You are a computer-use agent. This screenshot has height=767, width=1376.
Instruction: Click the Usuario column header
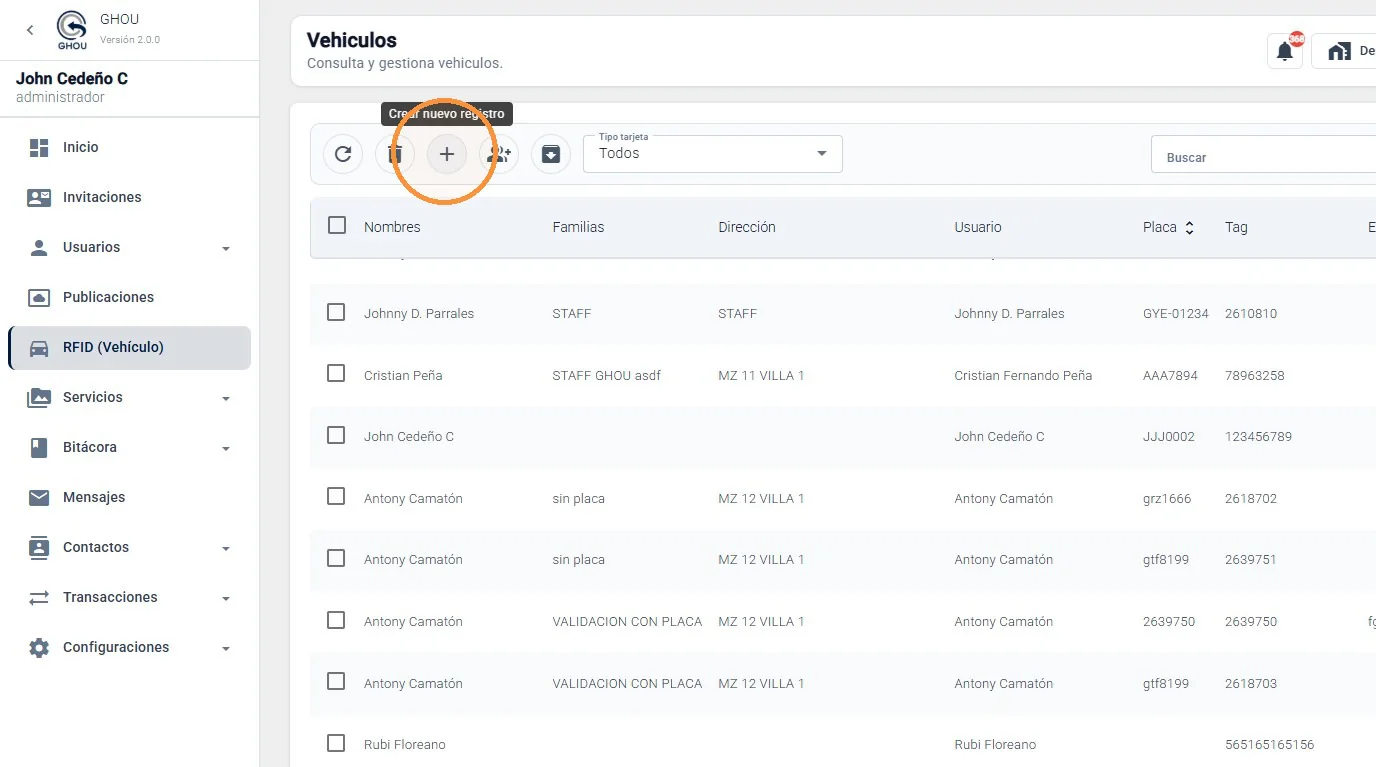coord(978,227)
